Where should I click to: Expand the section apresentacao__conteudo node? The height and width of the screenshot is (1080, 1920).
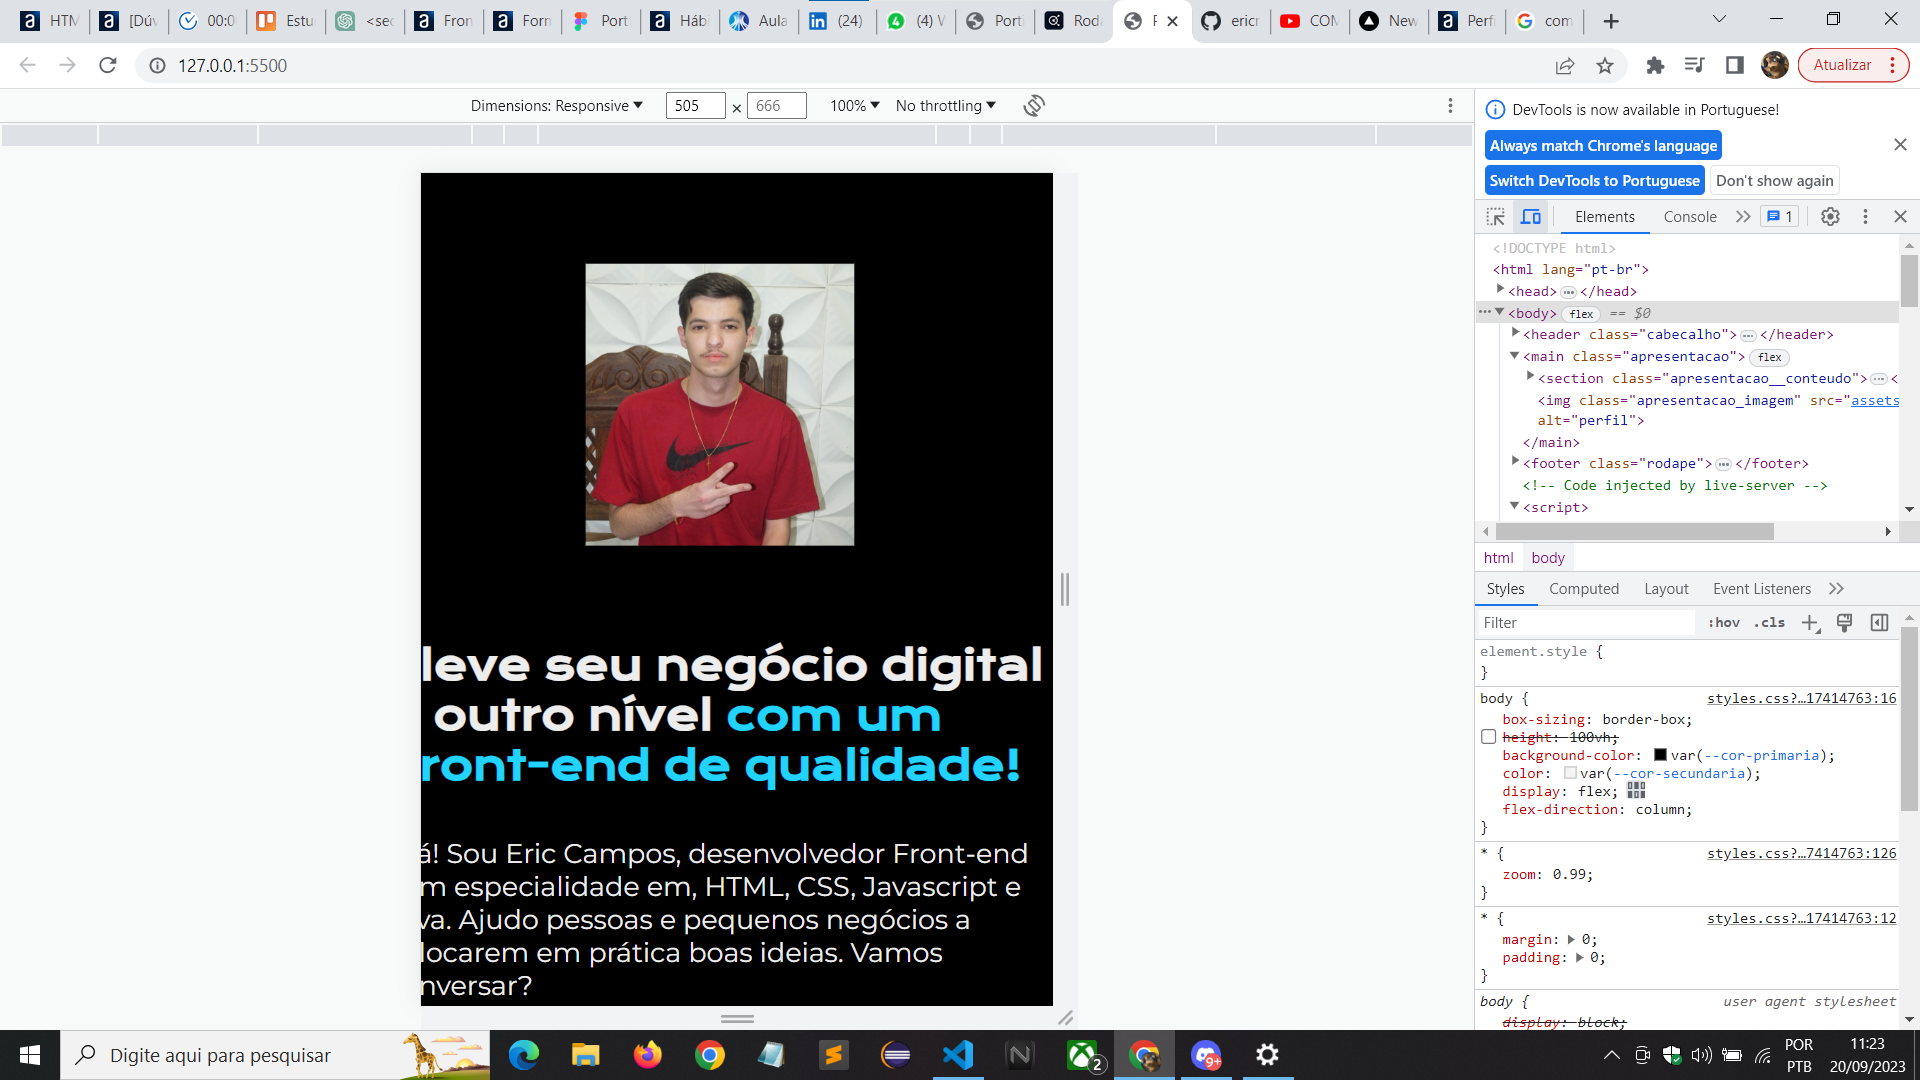click(x=1530, y=377)
